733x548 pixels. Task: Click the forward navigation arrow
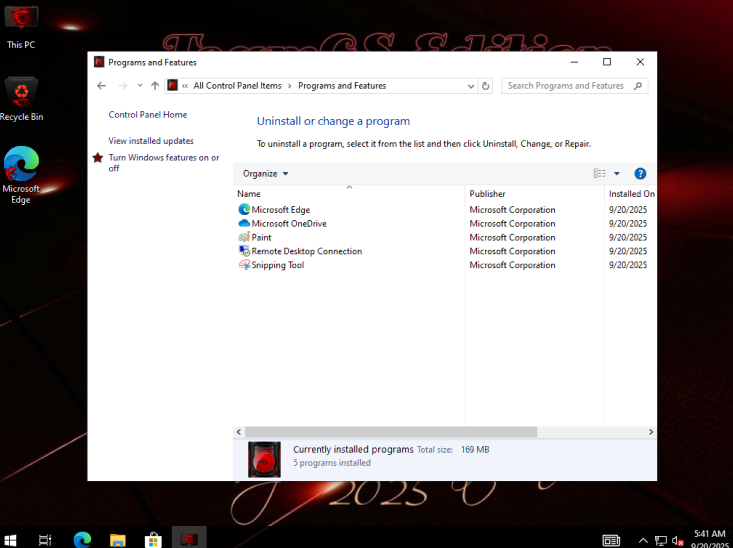[122, 86]
